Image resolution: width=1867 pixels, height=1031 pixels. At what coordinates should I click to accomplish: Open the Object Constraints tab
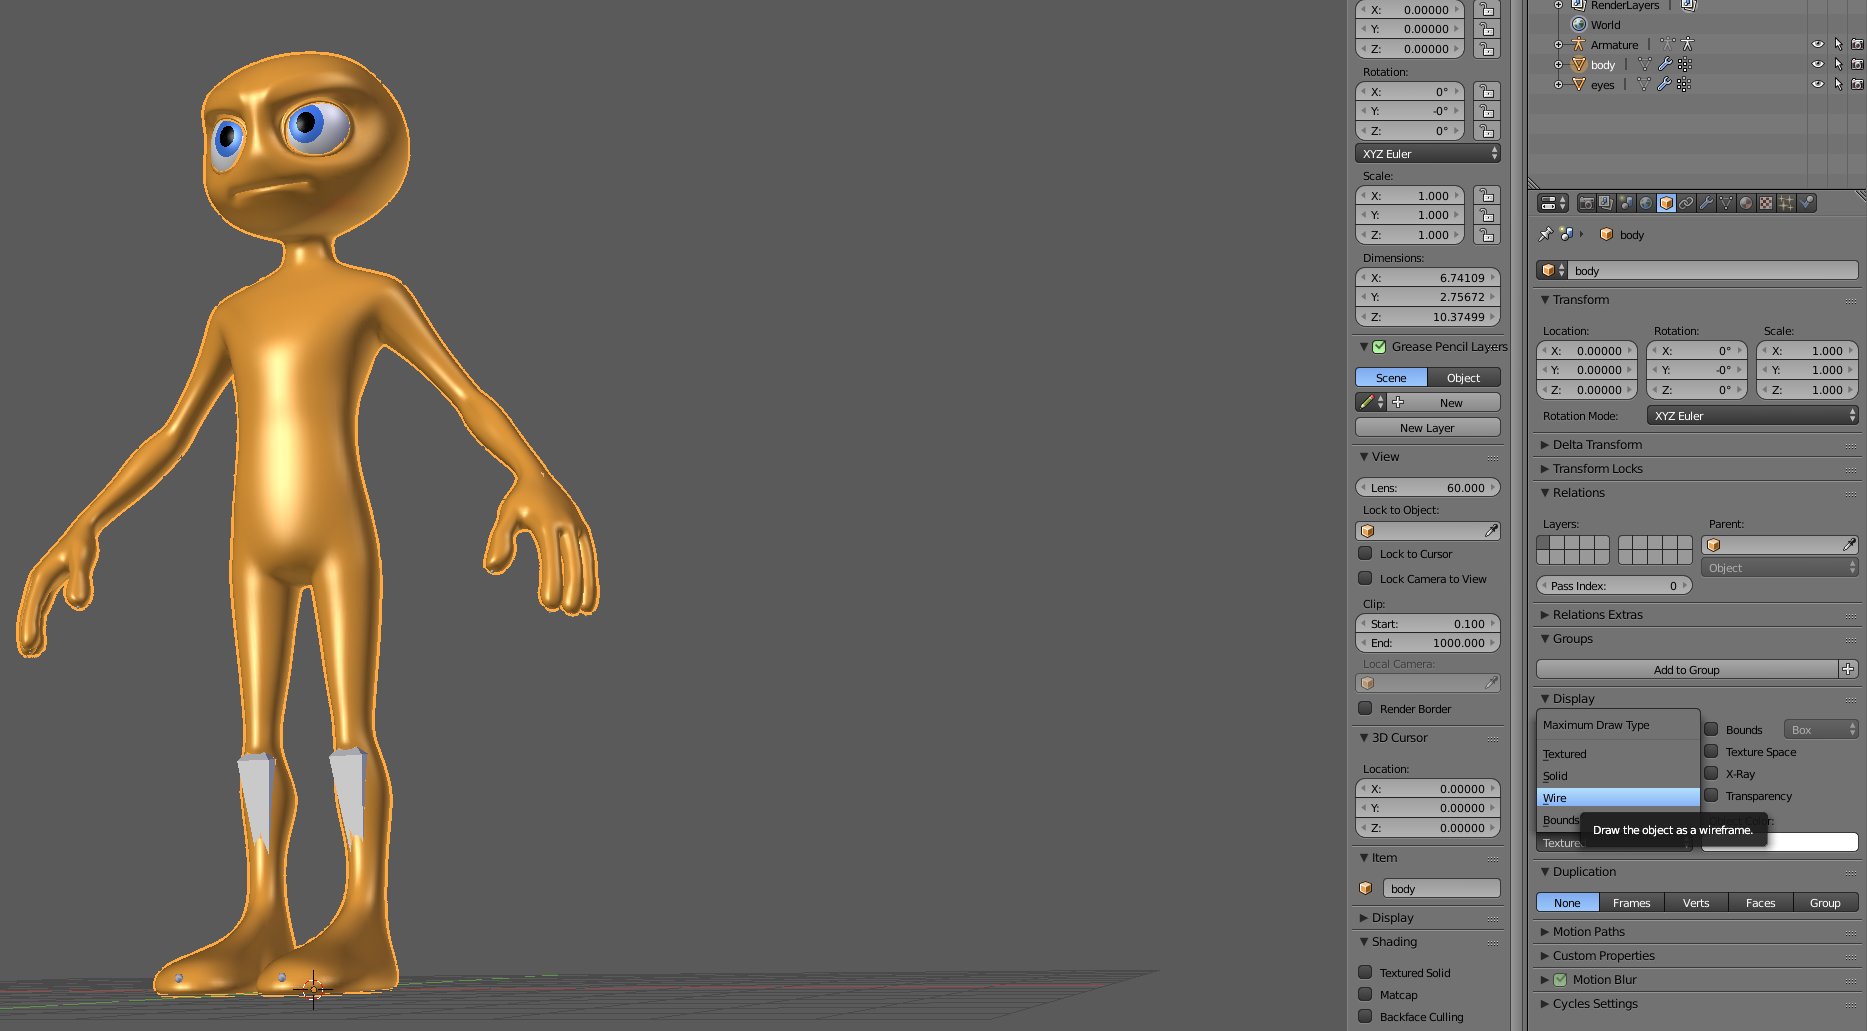[x=1686, y=203]
